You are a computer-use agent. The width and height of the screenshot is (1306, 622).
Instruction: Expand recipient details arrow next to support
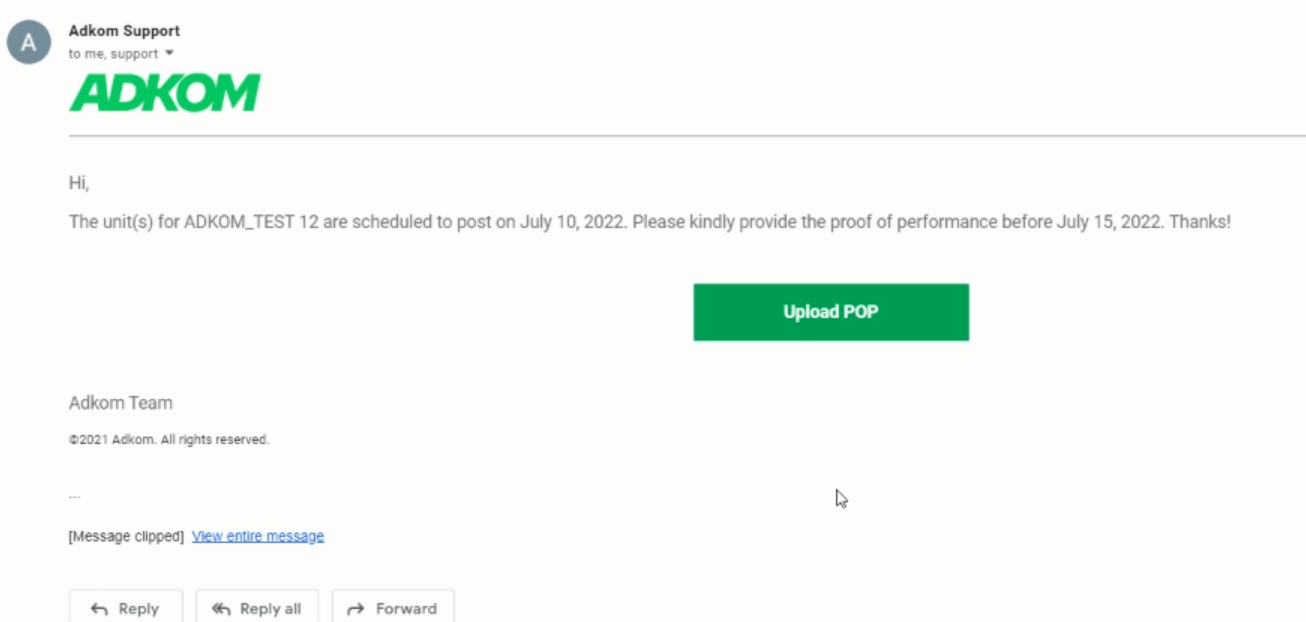tap(169, 53)
